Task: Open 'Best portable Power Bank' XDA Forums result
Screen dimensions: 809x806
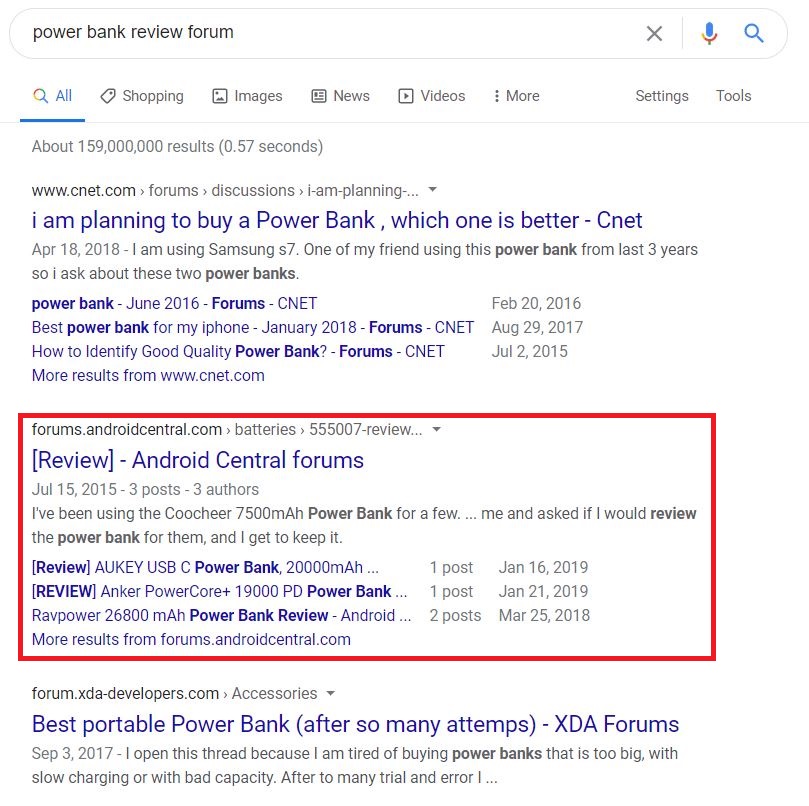Action: [355, 724]
